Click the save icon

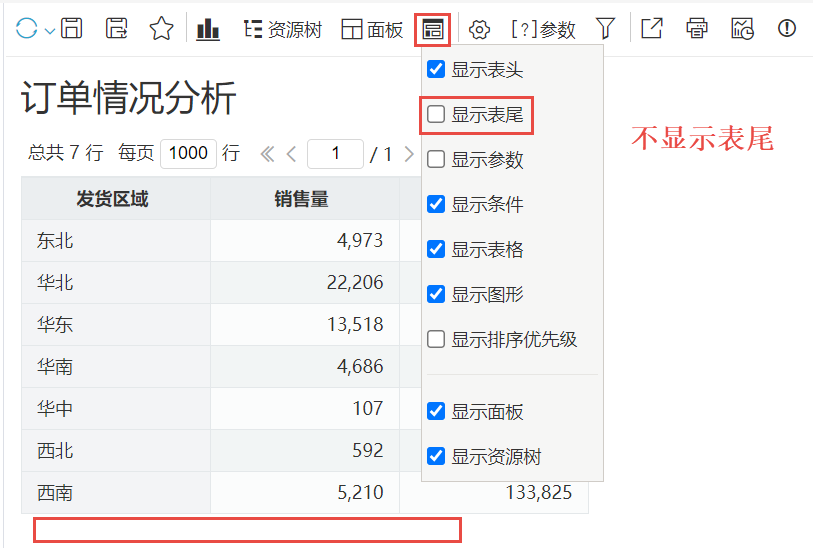[72, 28]
